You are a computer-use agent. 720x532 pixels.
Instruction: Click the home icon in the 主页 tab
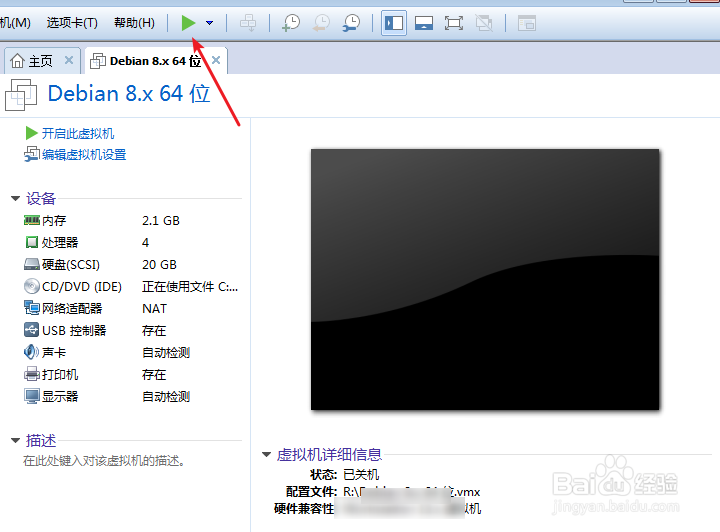click(17, 61)
